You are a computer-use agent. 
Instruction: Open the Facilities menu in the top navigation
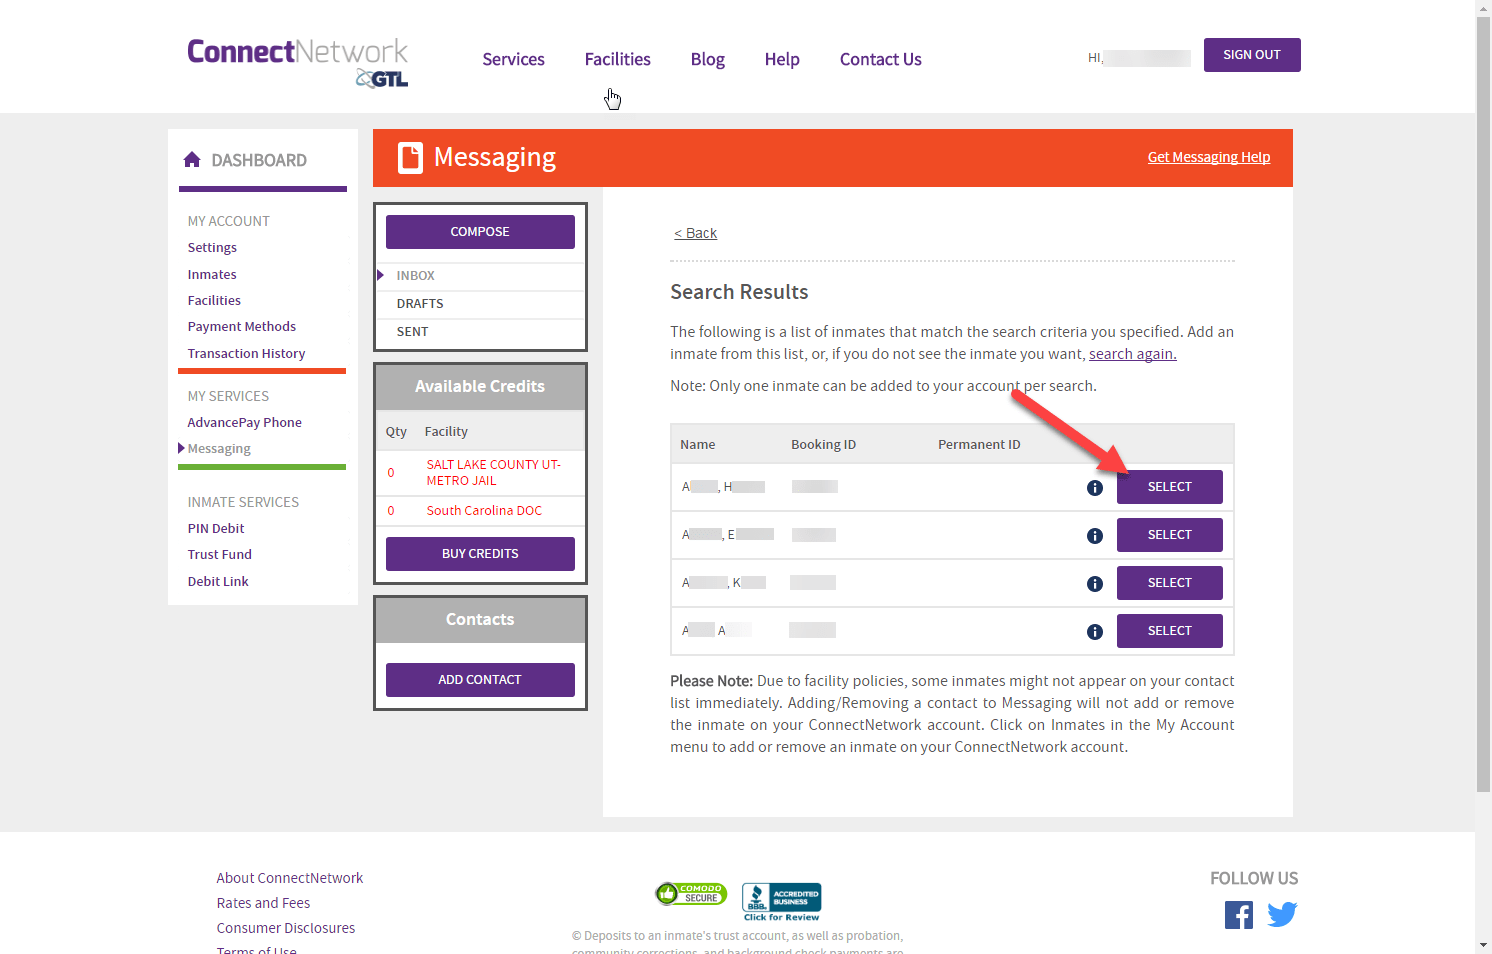pyautogui.click(x=618, y=59)
